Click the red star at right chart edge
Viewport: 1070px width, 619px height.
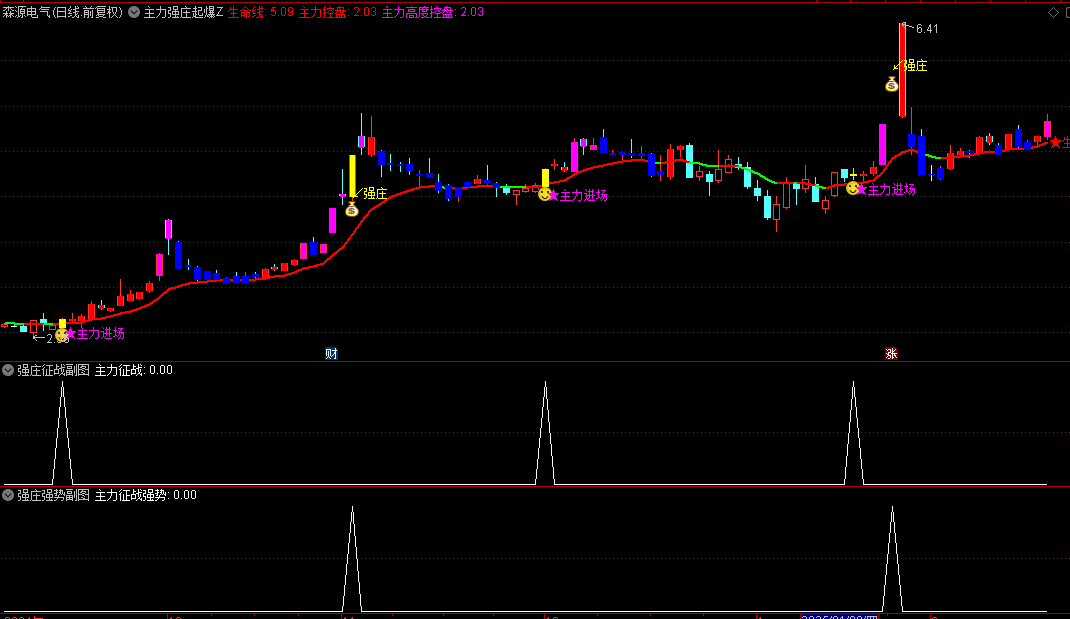coord(1056,142)
